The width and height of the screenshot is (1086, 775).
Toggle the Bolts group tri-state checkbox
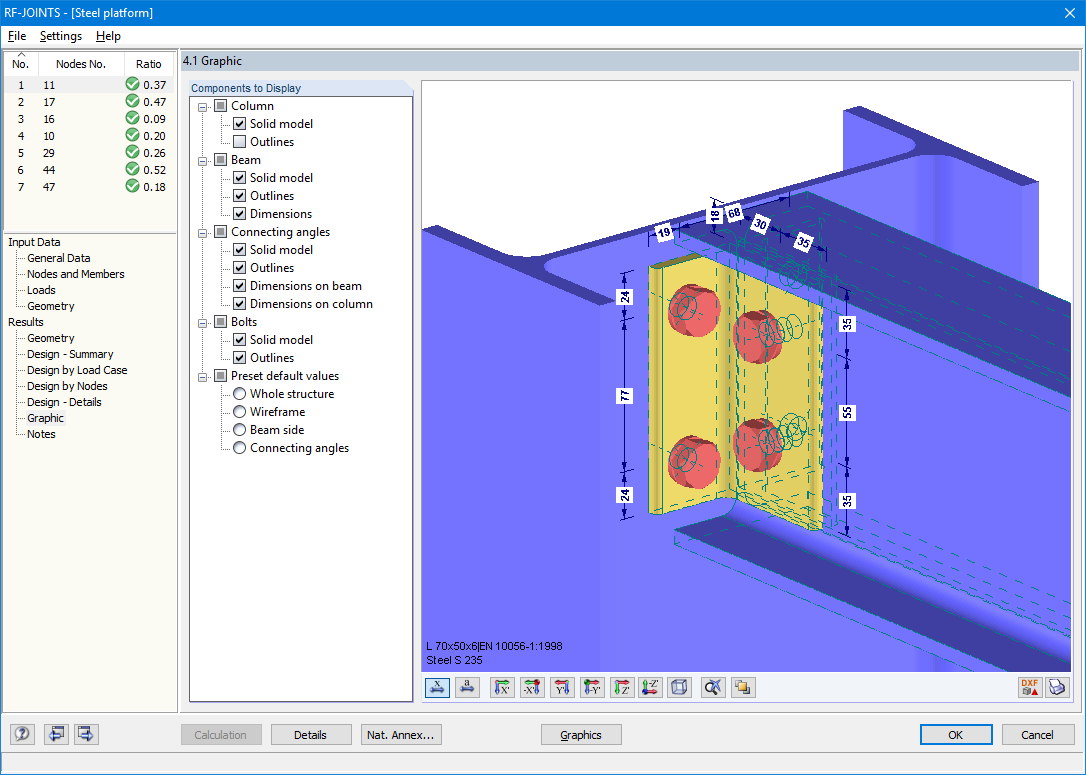click(221, 322)
